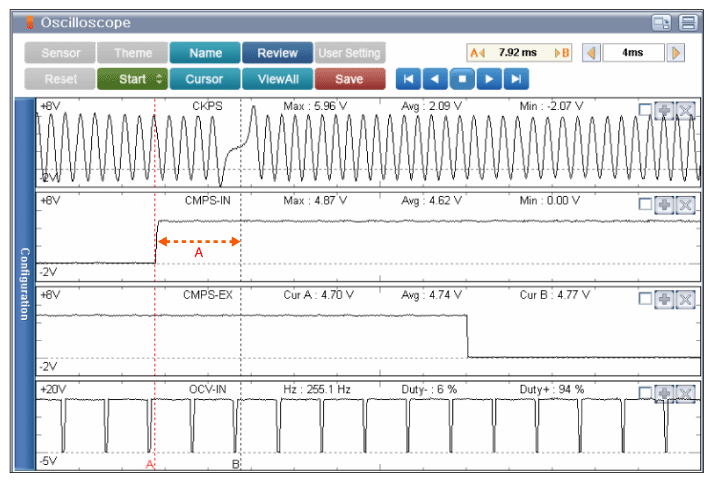Select the CMPS-EX channel label
Screen dimensions: 713x482
click(x=208, y=295)
